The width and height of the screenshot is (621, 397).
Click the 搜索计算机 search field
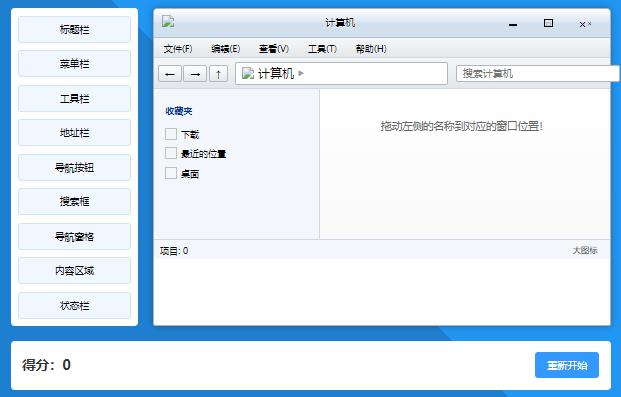click(537, 74)
